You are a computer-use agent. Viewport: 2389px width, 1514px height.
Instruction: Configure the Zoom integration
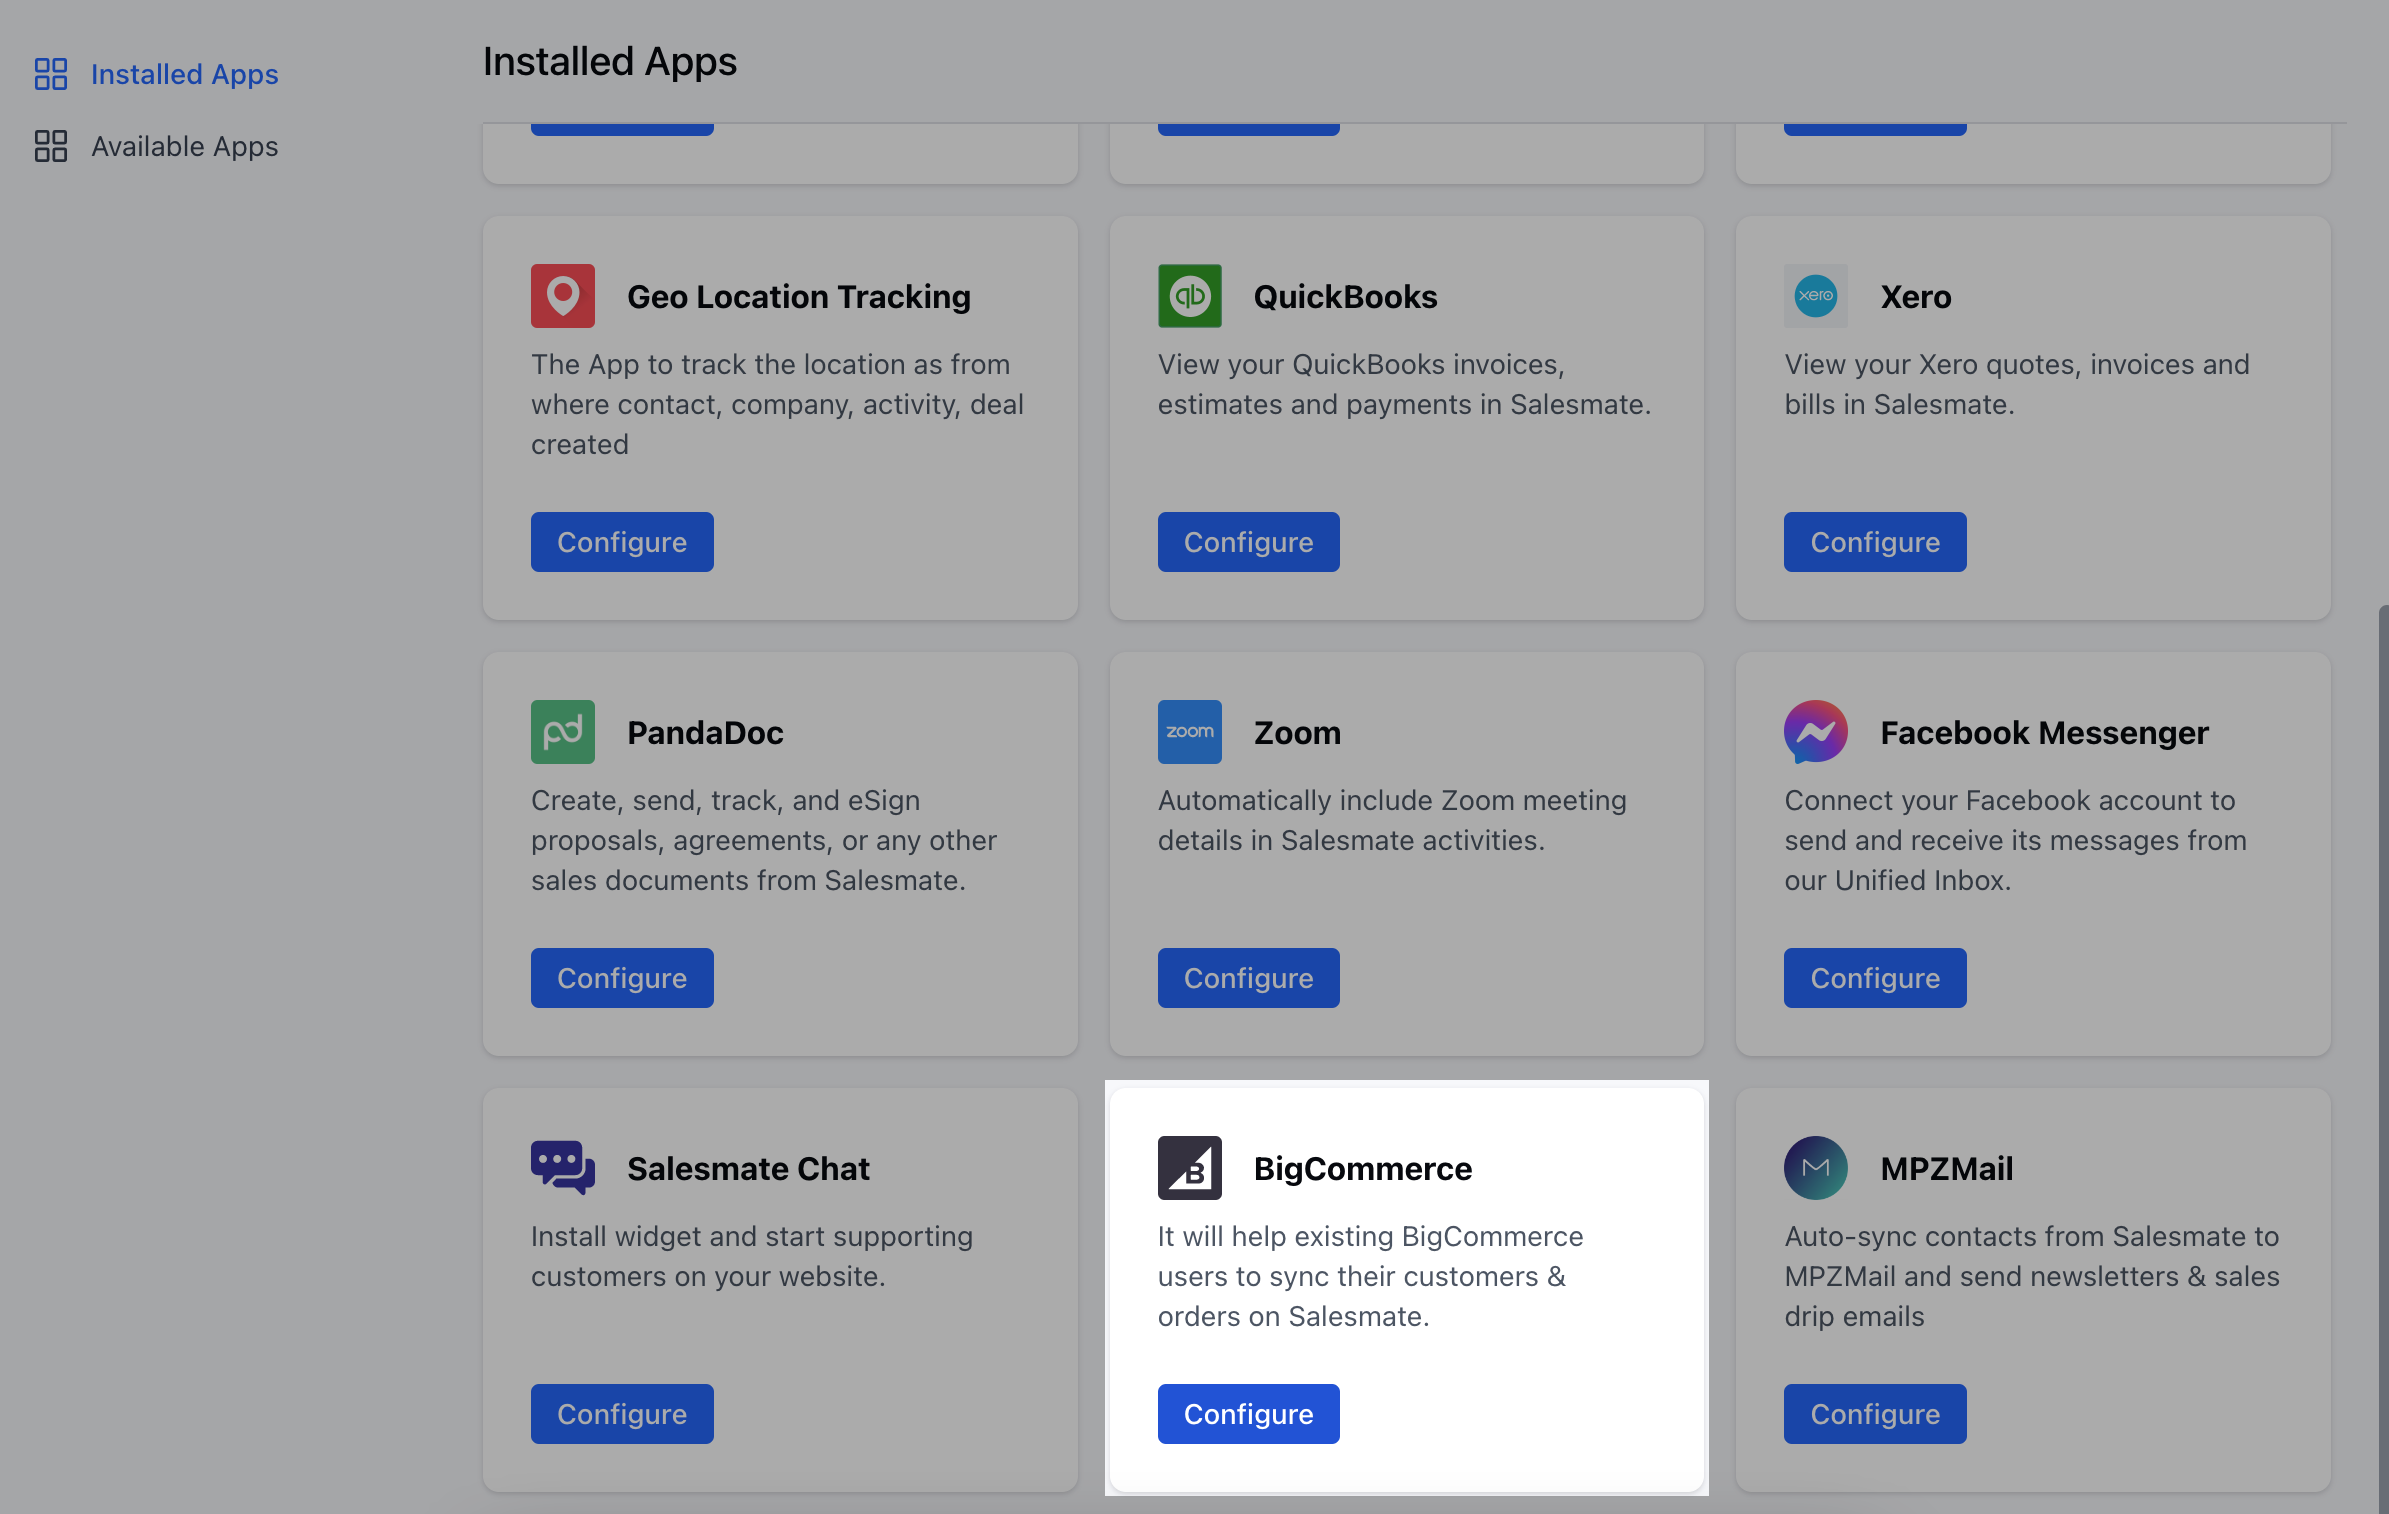1248,977
